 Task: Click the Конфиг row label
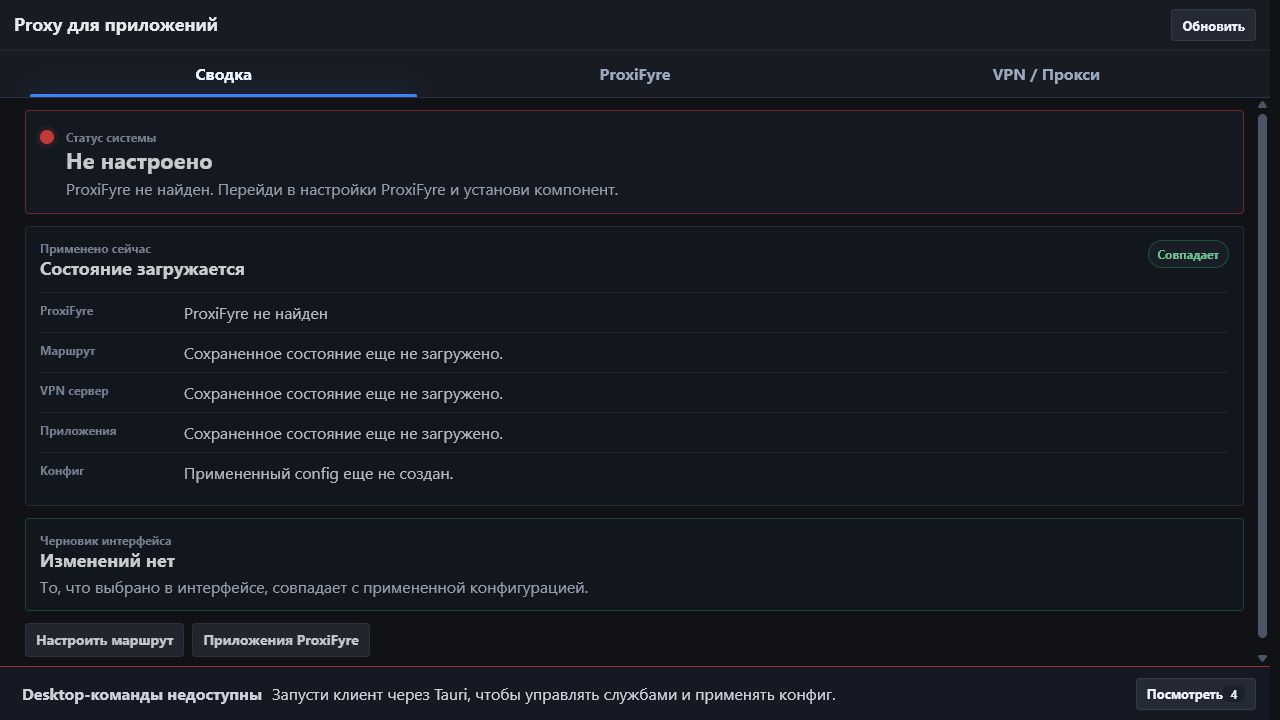point(62,471)
